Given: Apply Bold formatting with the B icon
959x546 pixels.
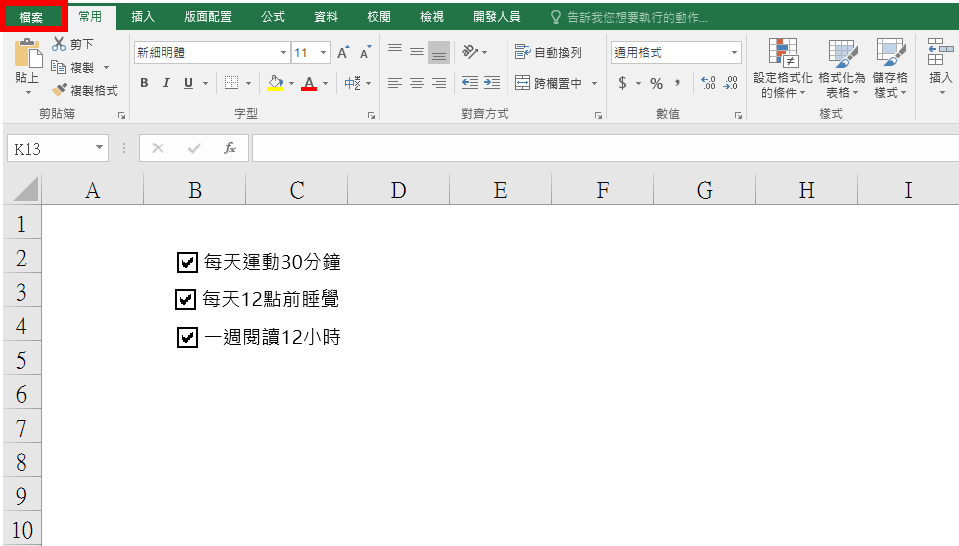Looking at the screenshot, I should 144,83.
